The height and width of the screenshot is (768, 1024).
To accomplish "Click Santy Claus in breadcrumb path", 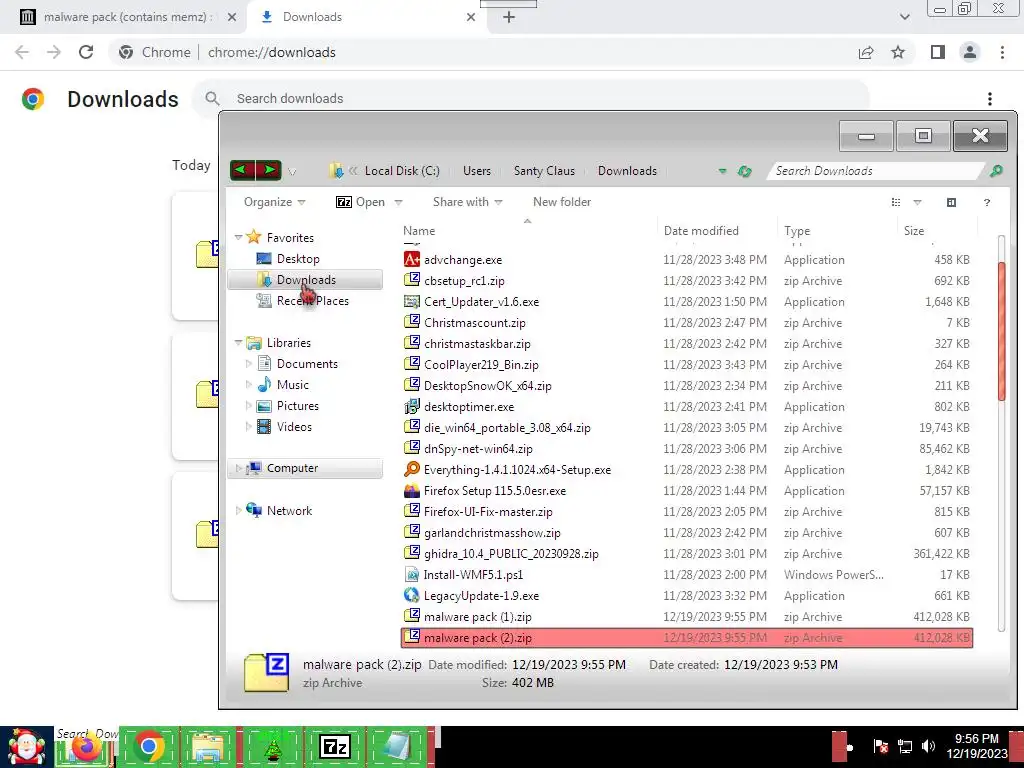I will (544, 170).
